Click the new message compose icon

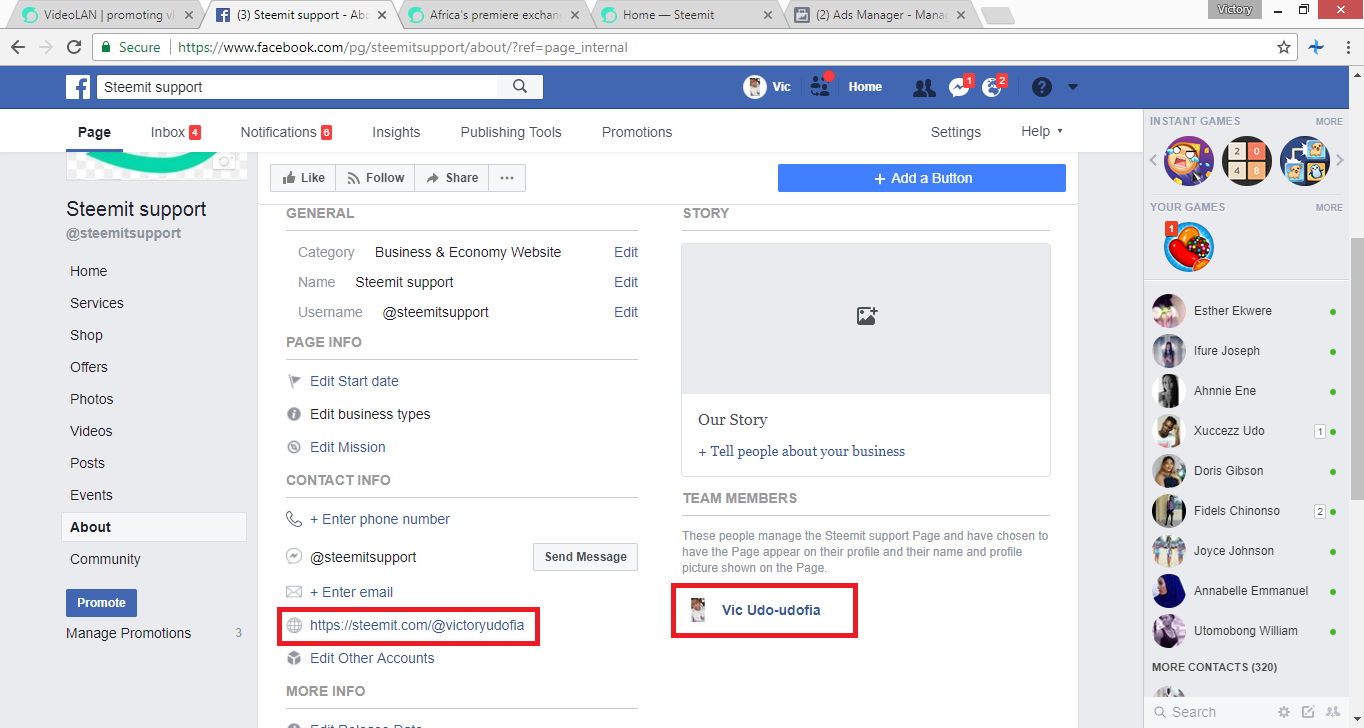[1308, 712]
